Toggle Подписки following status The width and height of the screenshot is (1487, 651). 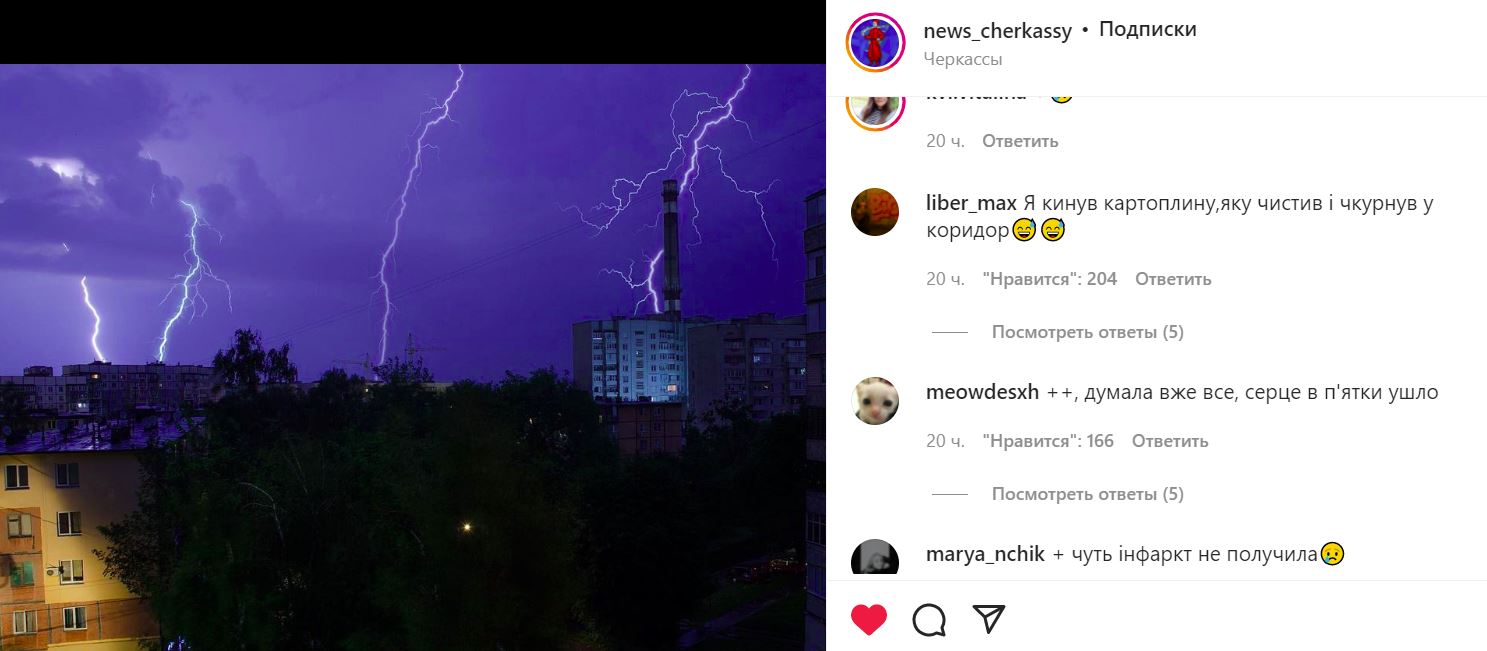pos(1147,30)
